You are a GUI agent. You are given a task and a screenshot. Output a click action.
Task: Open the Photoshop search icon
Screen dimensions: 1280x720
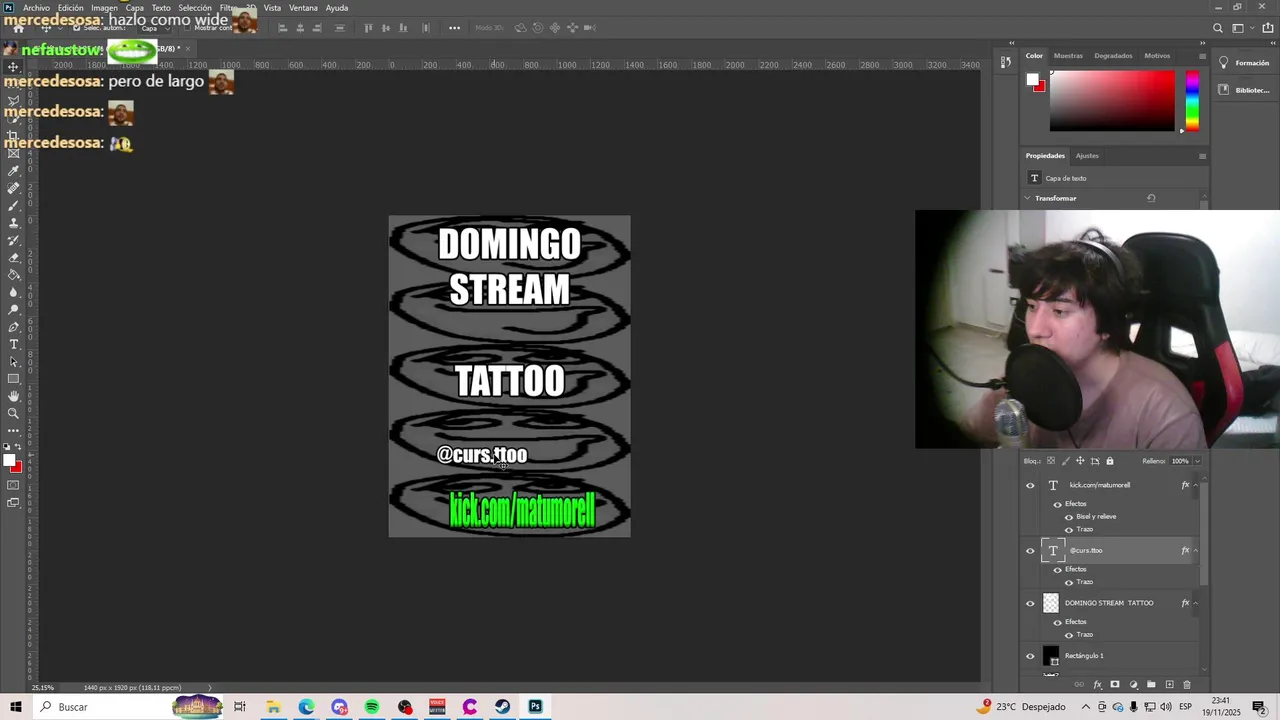tap(1217, 28)
